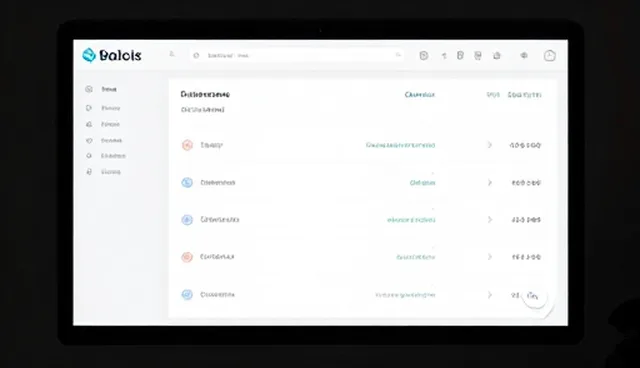Screen dimensions: 640x368
Task: Click the fourth icon in the top toolbar group
Action: 478,55
